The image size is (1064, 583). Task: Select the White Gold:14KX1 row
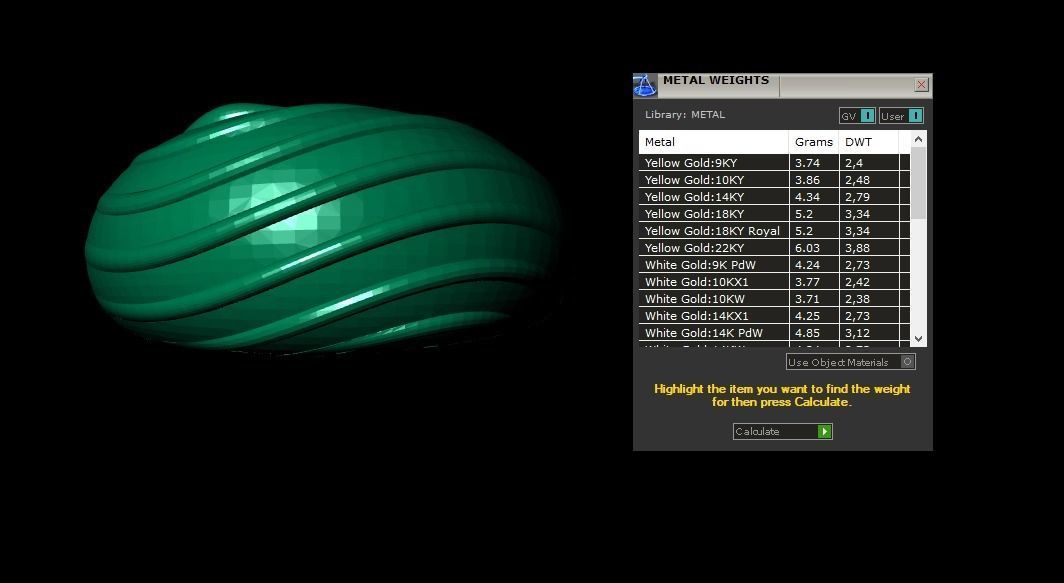point(774,316)
